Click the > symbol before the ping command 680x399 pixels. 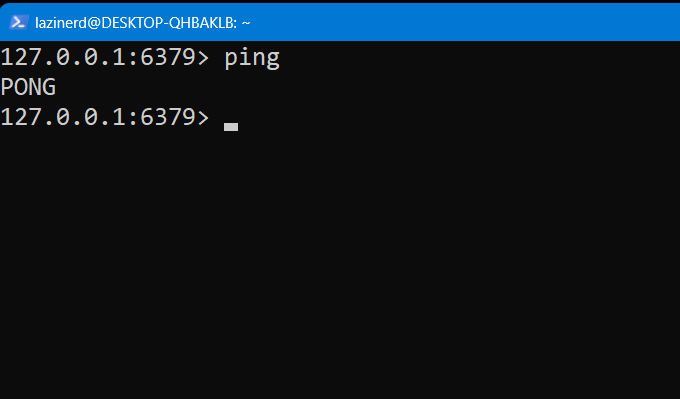pyautogui.click(x=203, y=58)
